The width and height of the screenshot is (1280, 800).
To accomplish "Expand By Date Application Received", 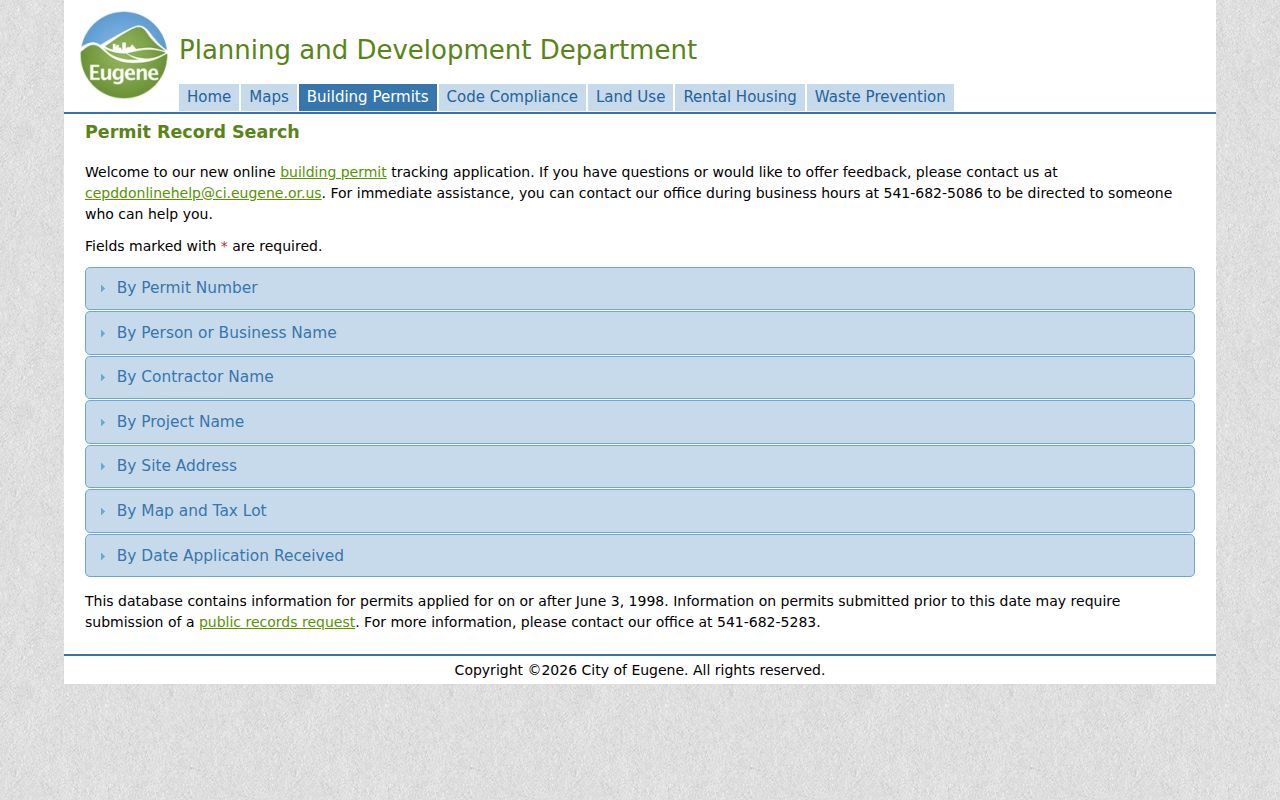I will [640, 556].
